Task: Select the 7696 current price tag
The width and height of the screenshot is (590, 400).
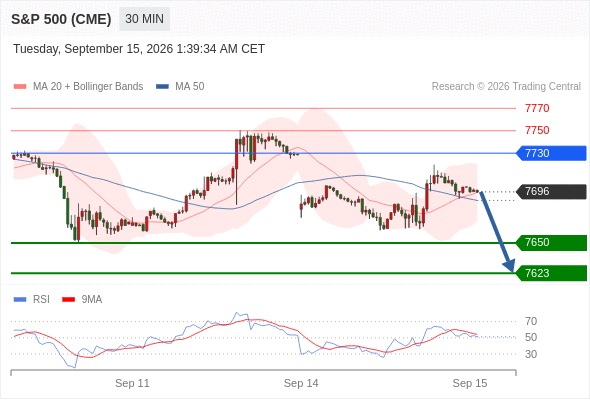Action: click(551, 192)
